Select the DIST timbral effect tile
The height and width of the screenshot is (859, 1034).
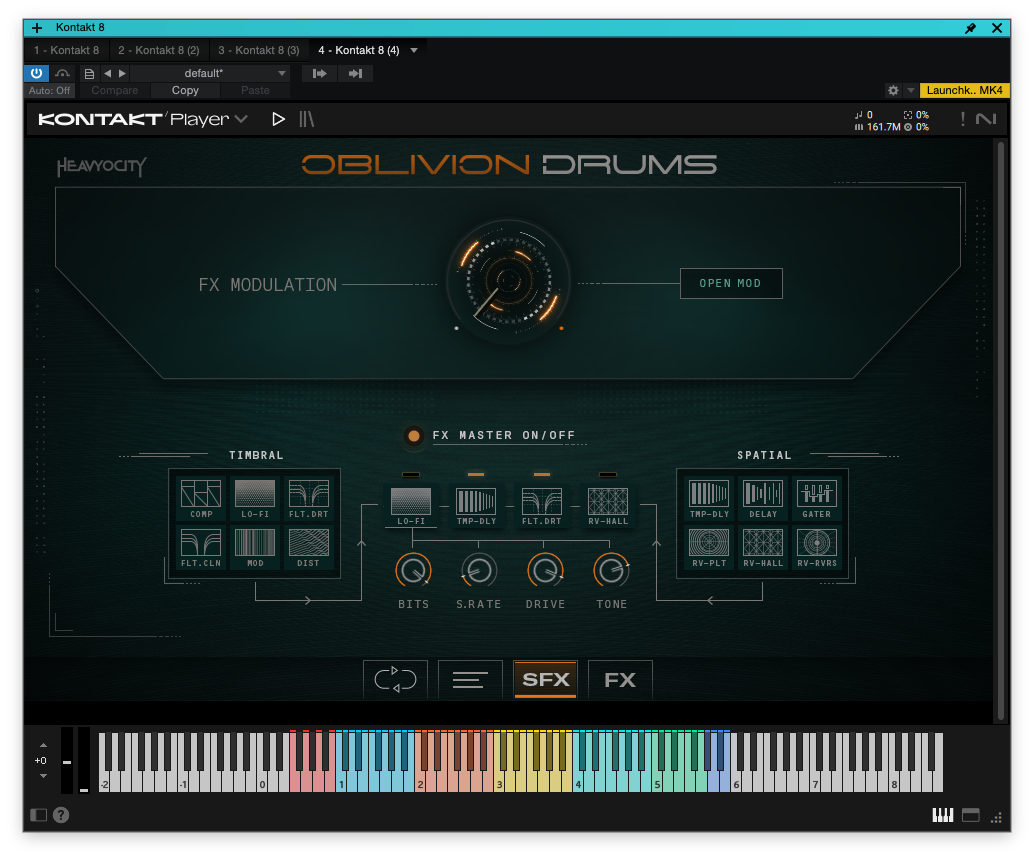pos(309,548)
